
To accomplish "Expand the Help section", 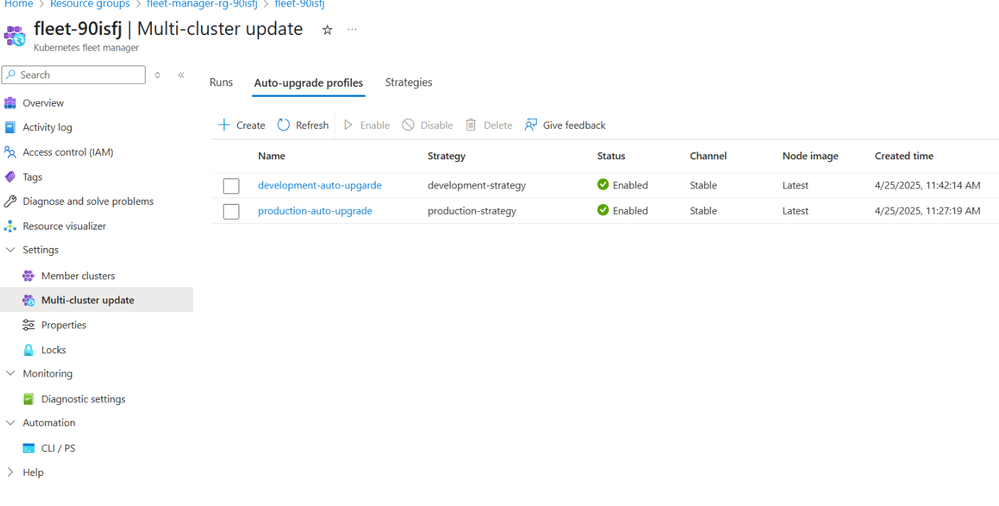I will (10, 472).
